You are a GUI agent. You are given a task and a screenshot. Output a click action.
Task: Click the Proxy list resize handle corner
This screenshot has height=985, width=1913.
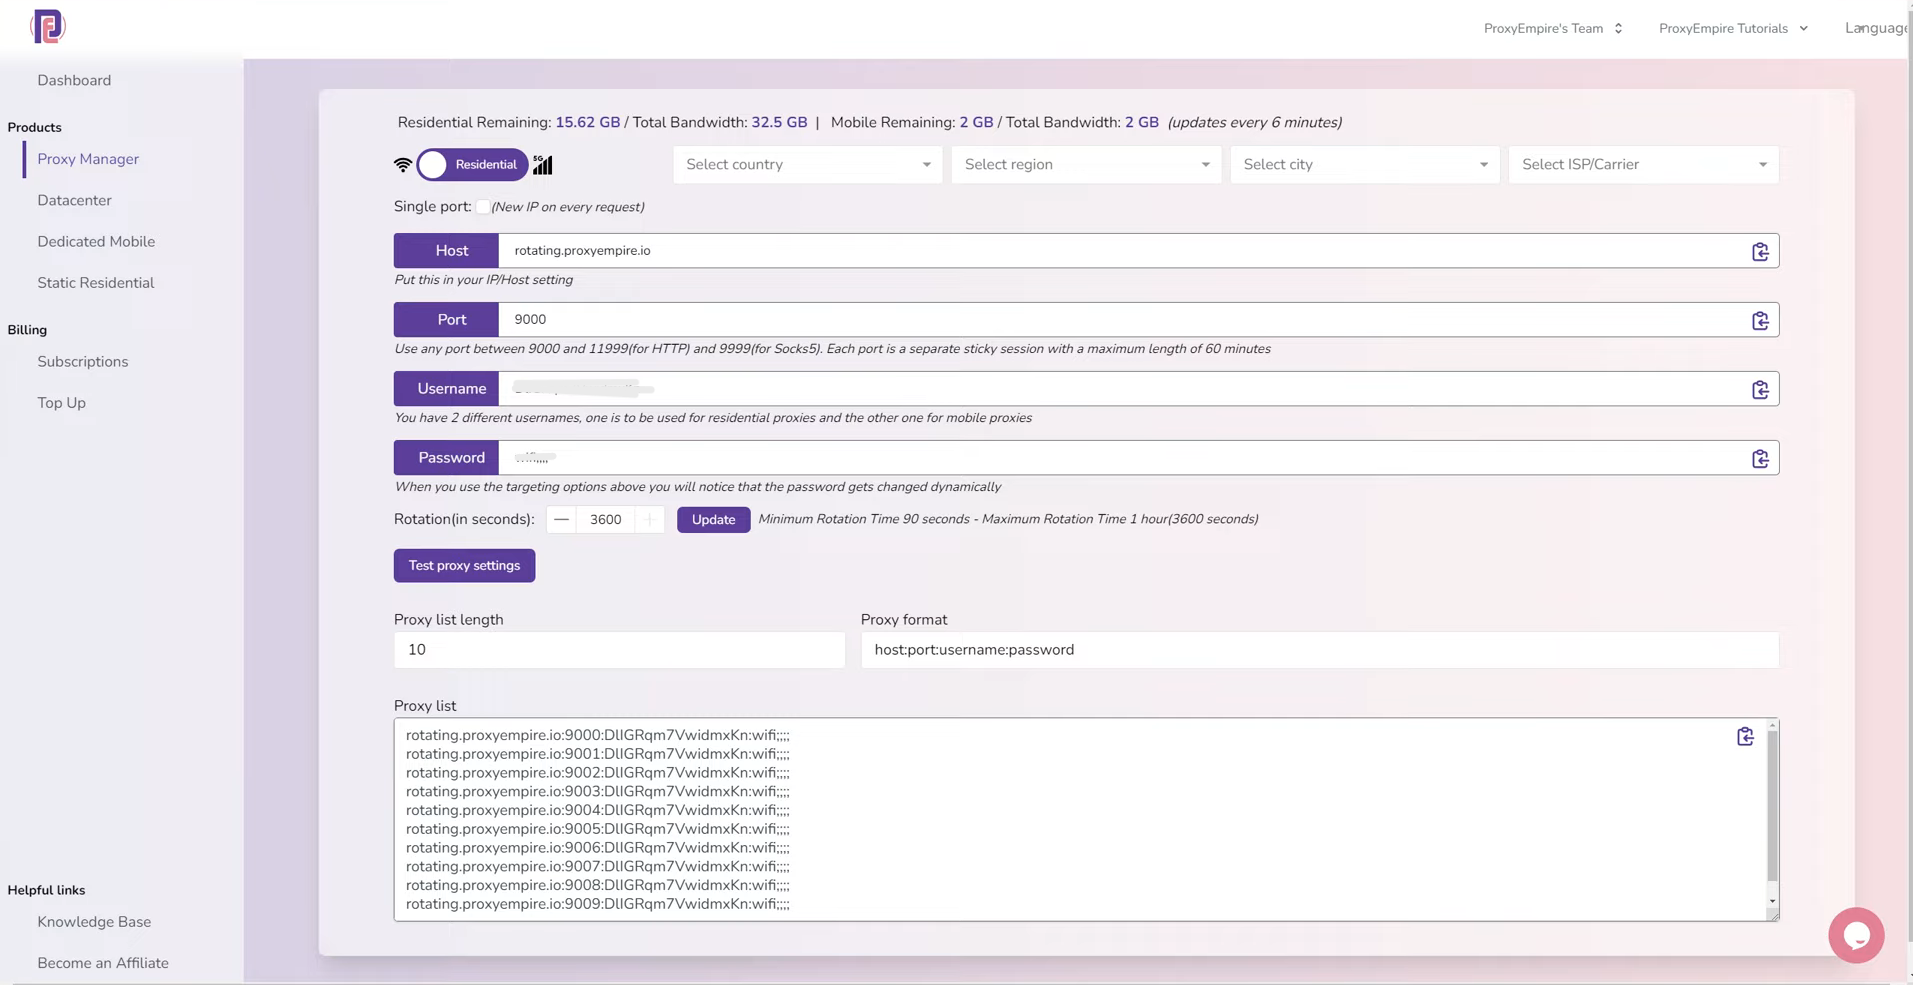pyautogui.click(x=1773, y=915)
